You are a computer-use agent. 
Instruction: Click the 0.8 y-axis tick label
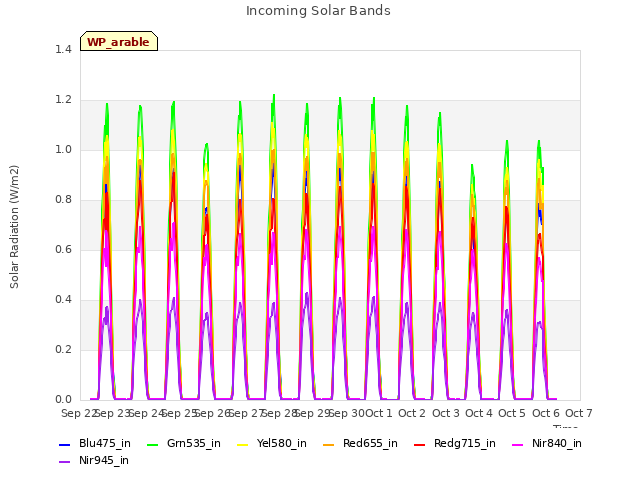pyautogui.click(x=63, y=200)
